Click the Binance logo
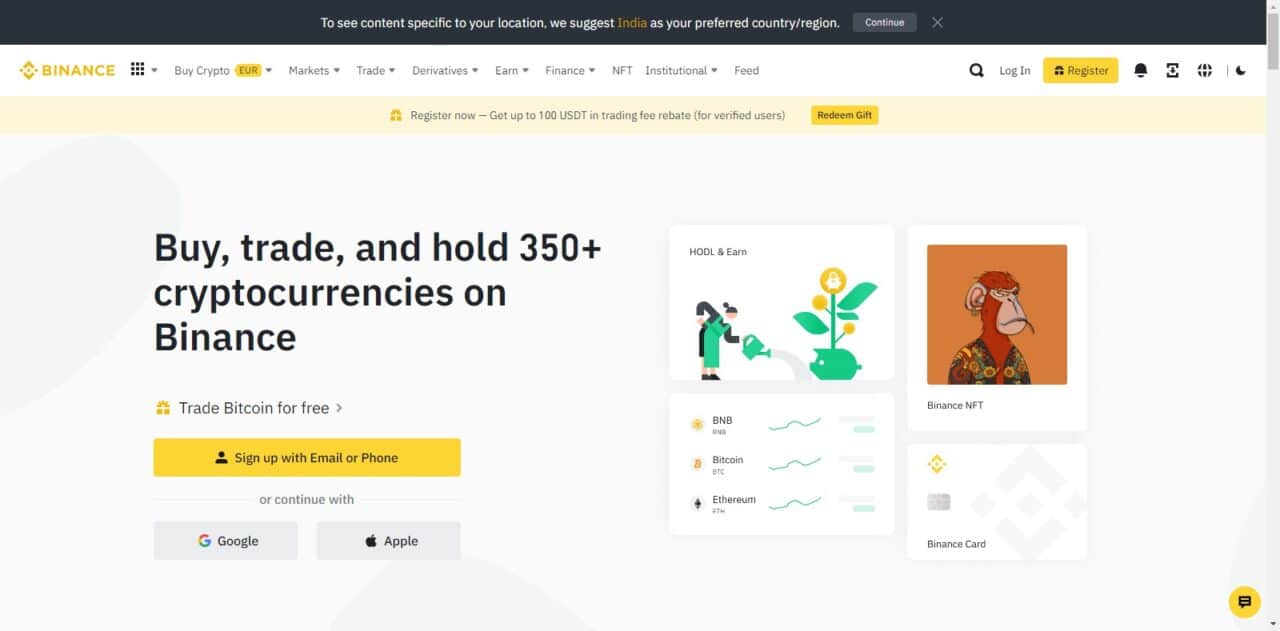The width and height of the screenshot is (1280, 631). (67, 70)
